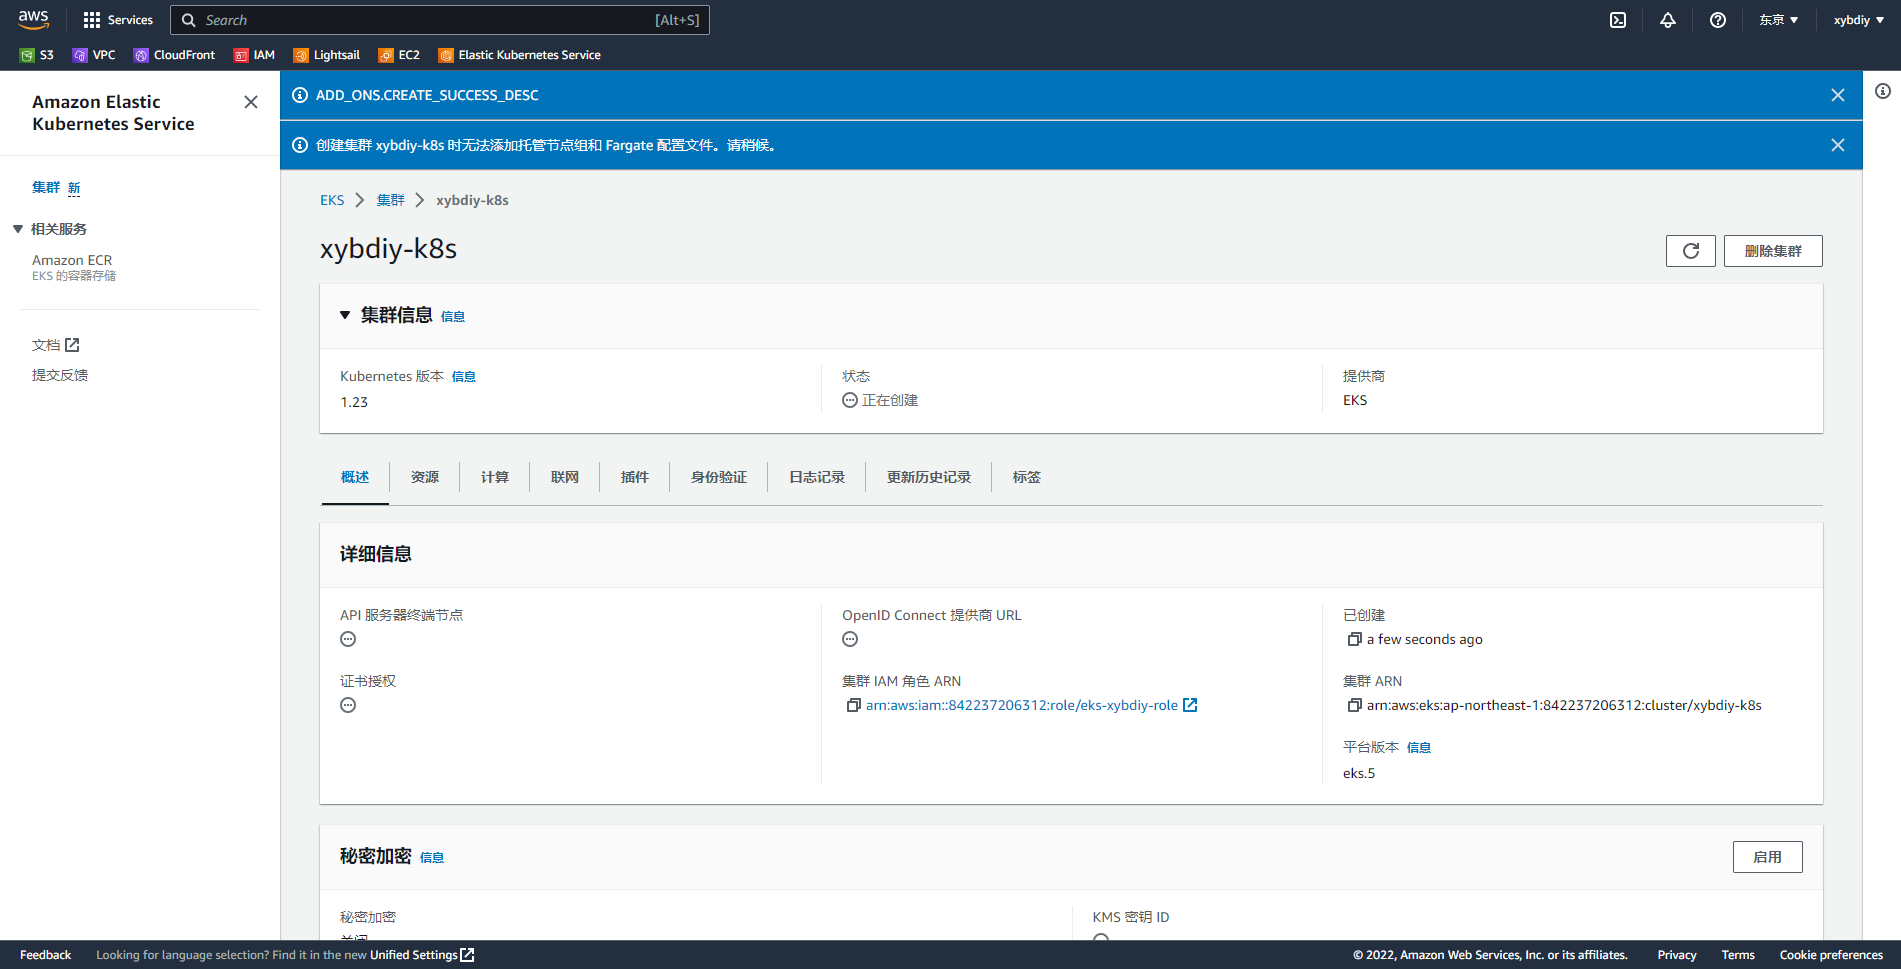Open VPC shortcut in favorites bar
This screenshot has height=969, width=1901.
click(94, 55)
